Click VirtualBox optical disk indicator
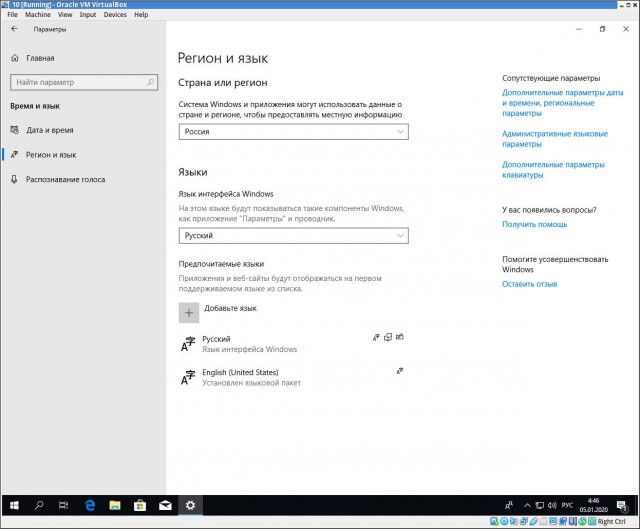 504,521
